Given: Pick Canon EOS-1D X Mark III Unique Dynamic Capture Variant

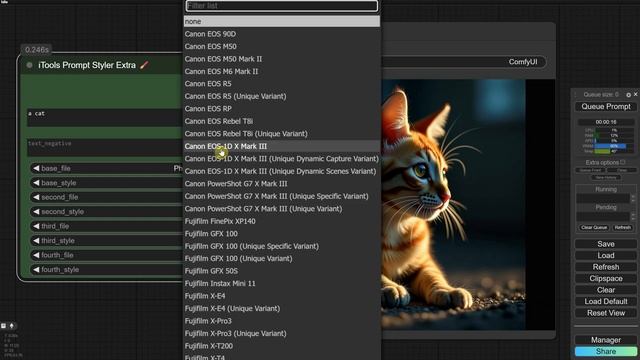Looking at the screenshot, I should point(282,159).
